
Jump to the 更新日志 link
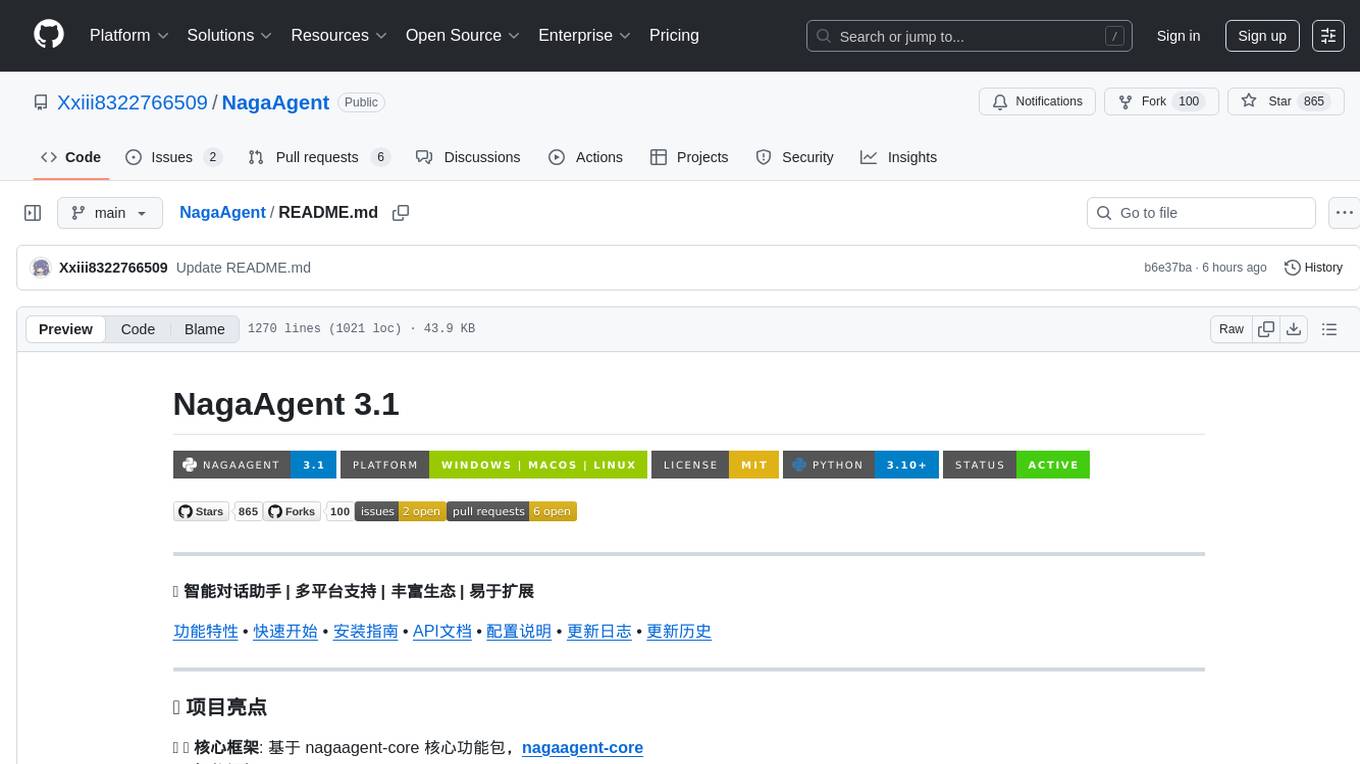pos(599,631)
